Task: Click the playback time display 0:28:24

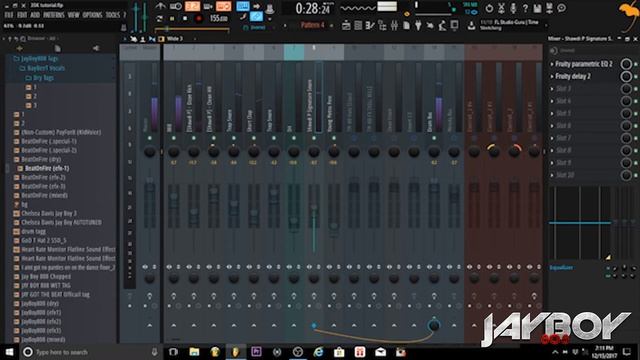Action: click(x=312, y=8)
